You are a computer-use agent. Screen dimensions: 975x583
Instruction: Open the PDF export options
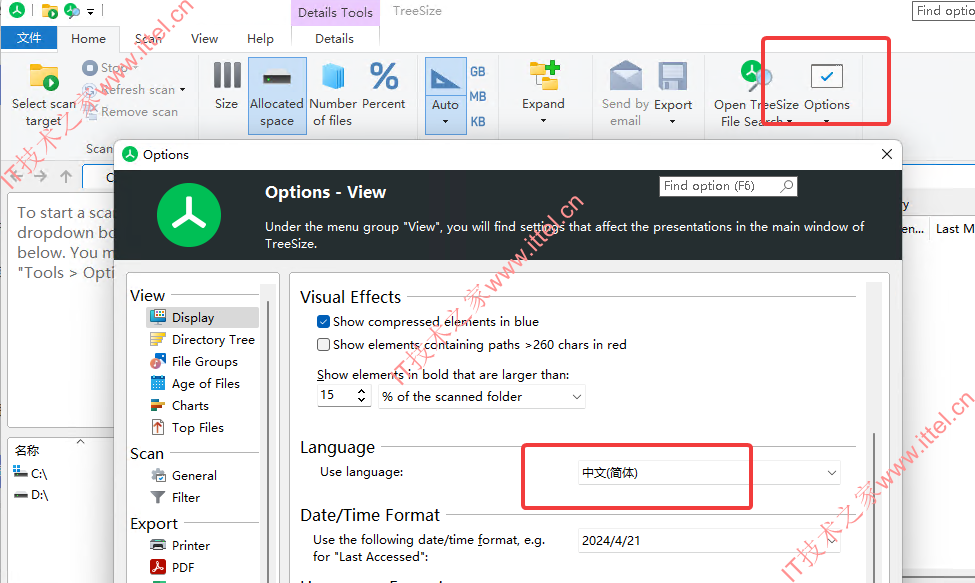coord(172,567)
